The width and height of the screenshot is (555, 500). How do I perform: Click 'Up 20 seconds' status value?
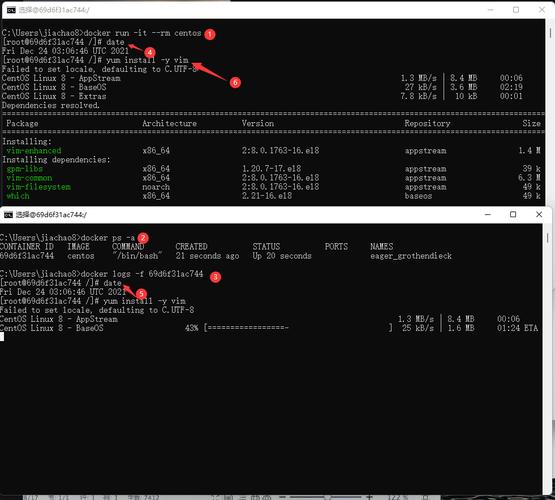[282, 256]
